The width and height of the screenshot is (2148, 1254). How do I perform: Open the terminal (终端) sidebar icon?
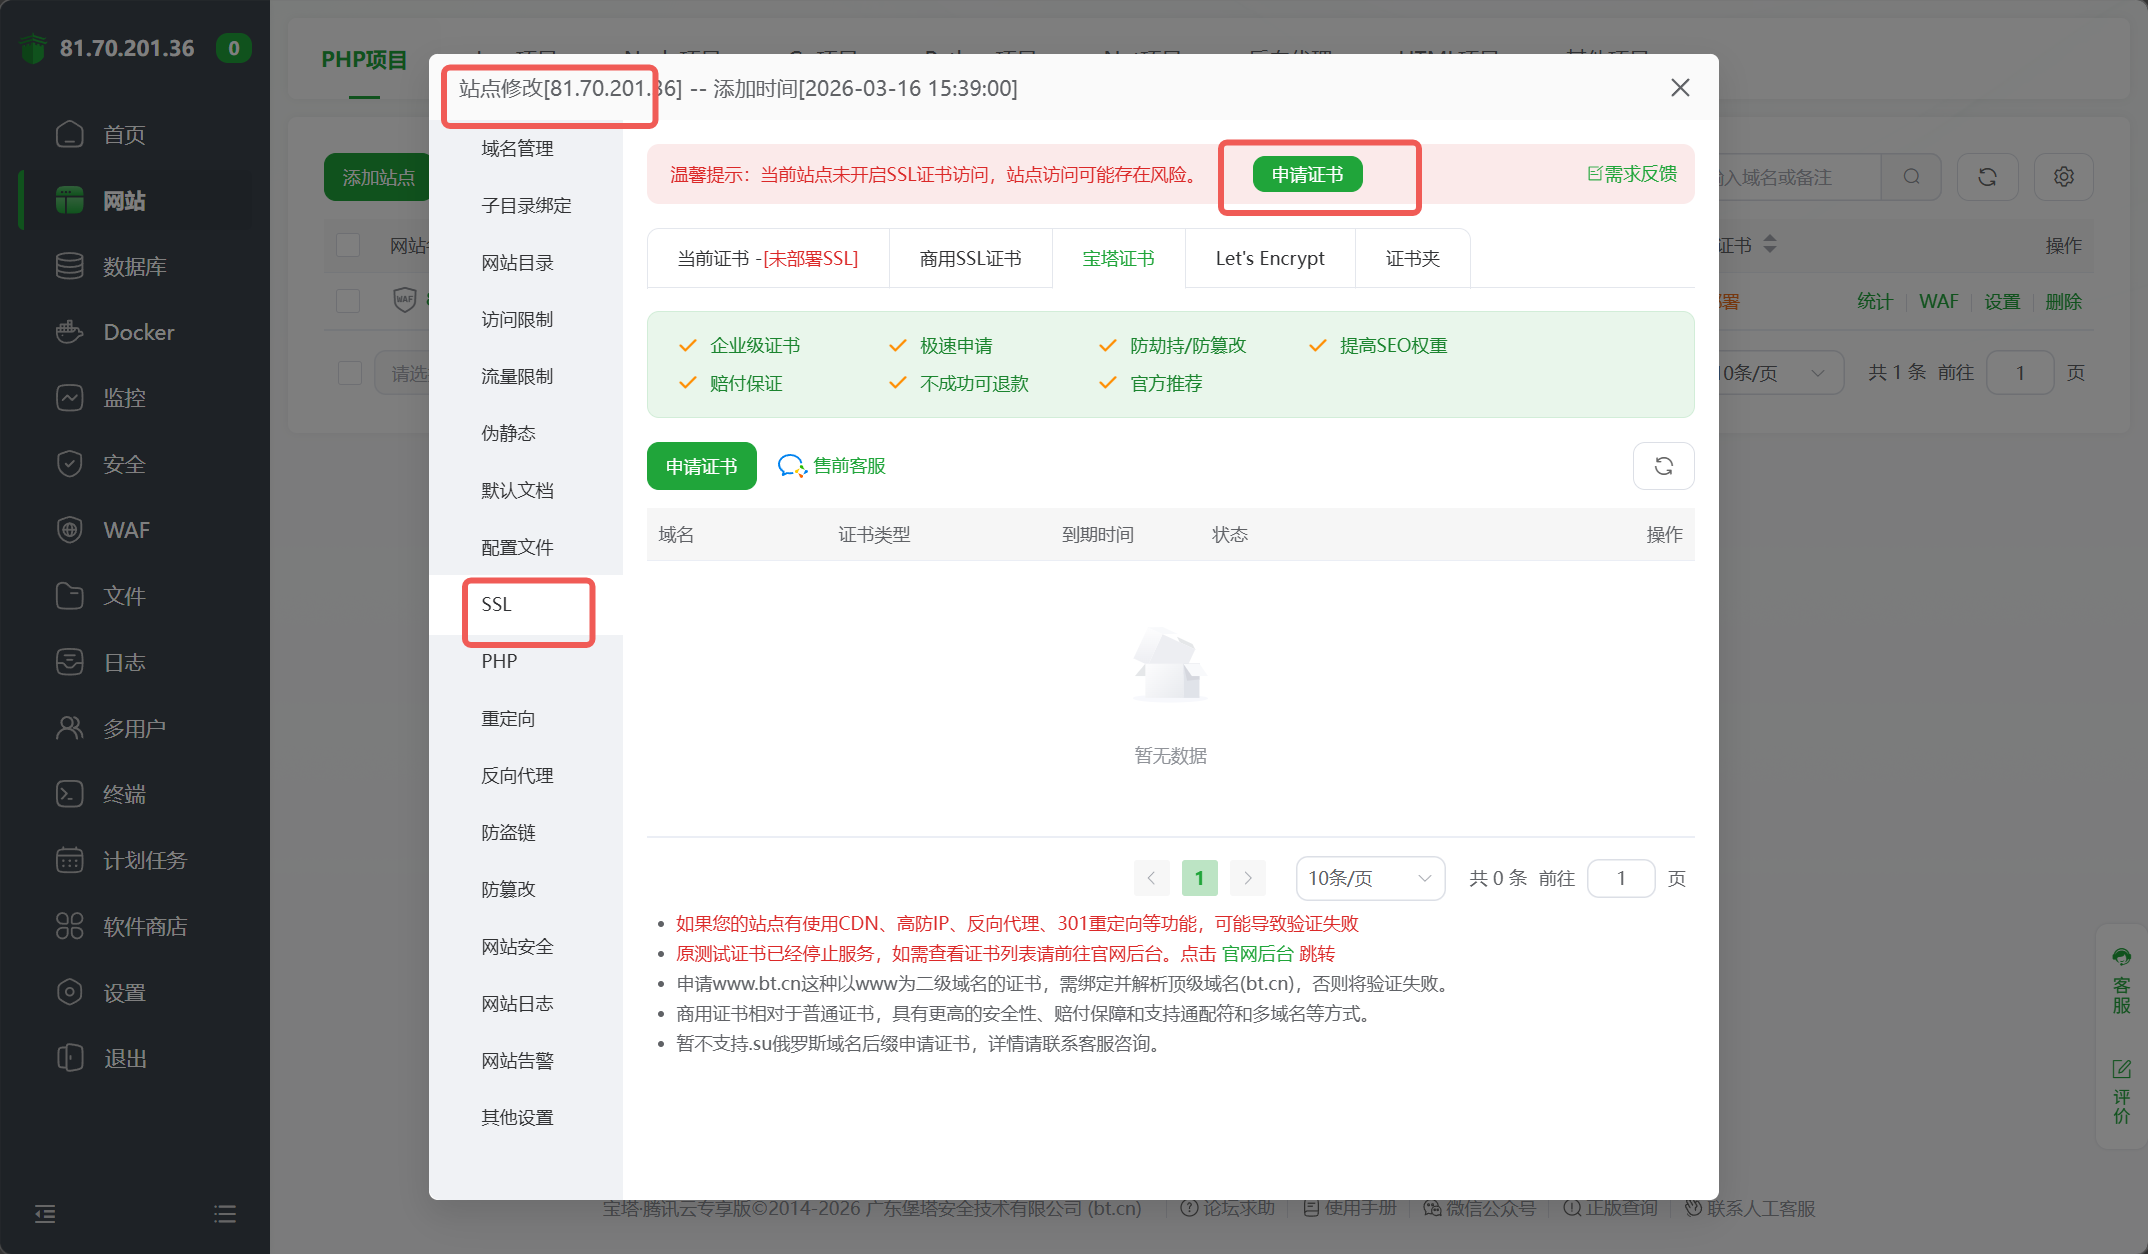(69, 794)
